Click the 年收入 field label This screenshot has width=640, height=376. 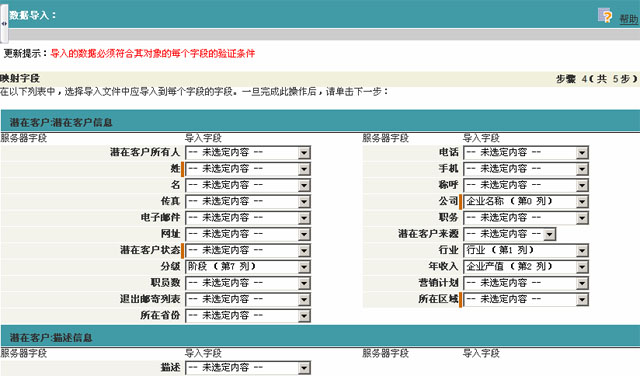pyautogui.click(x=443, y=267)
